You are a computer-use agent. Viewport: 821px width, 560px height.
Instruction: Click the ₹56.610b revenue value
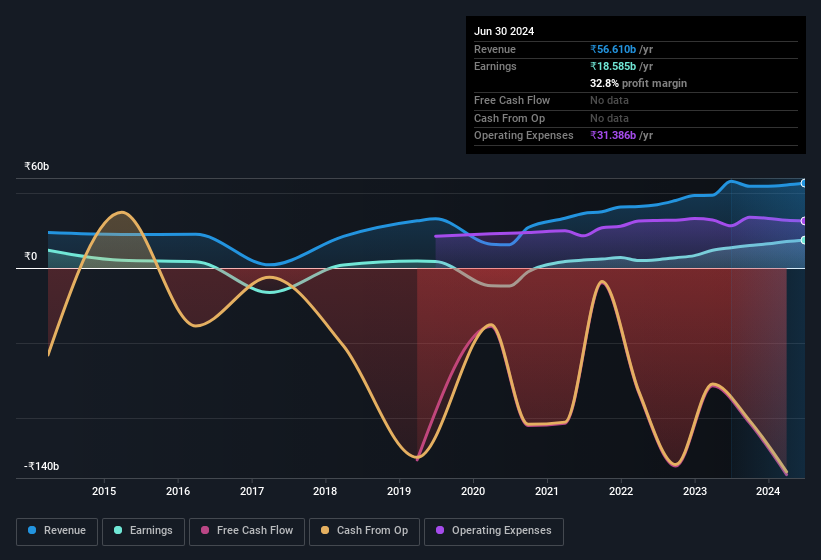[613, 49]
